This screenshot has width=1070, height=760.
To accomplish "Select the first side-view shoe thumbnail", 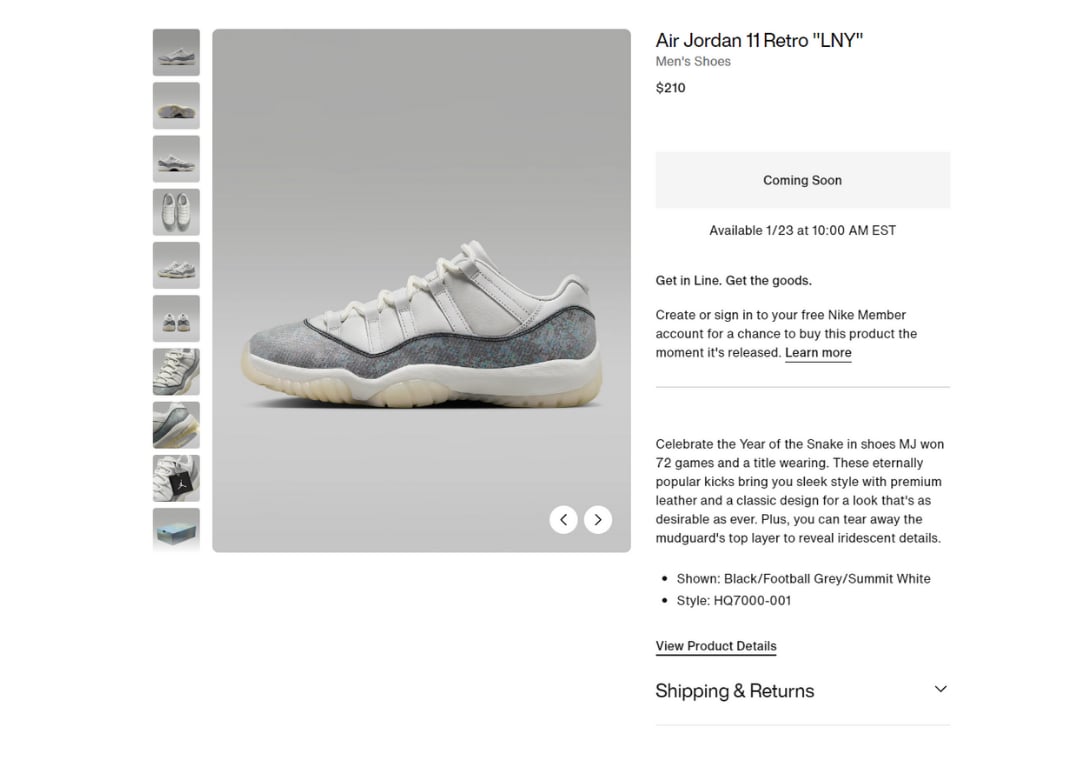I will pos(176,53).
